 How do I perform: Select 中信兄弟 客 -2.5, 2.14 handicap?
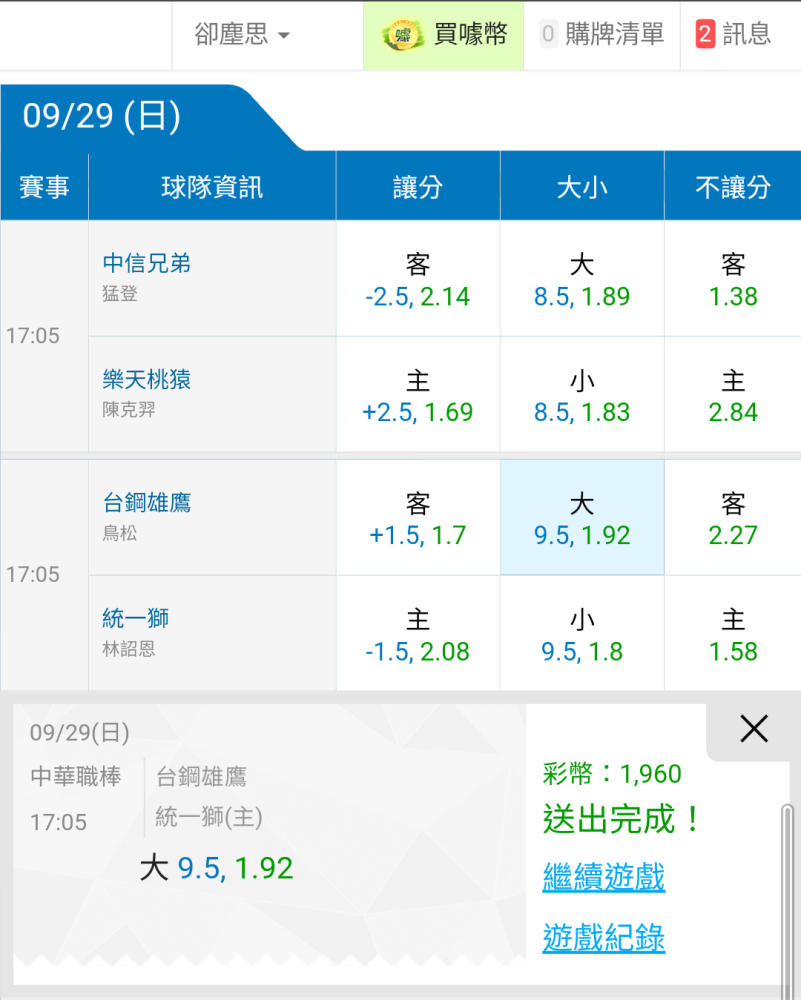[x=418, y=279]
